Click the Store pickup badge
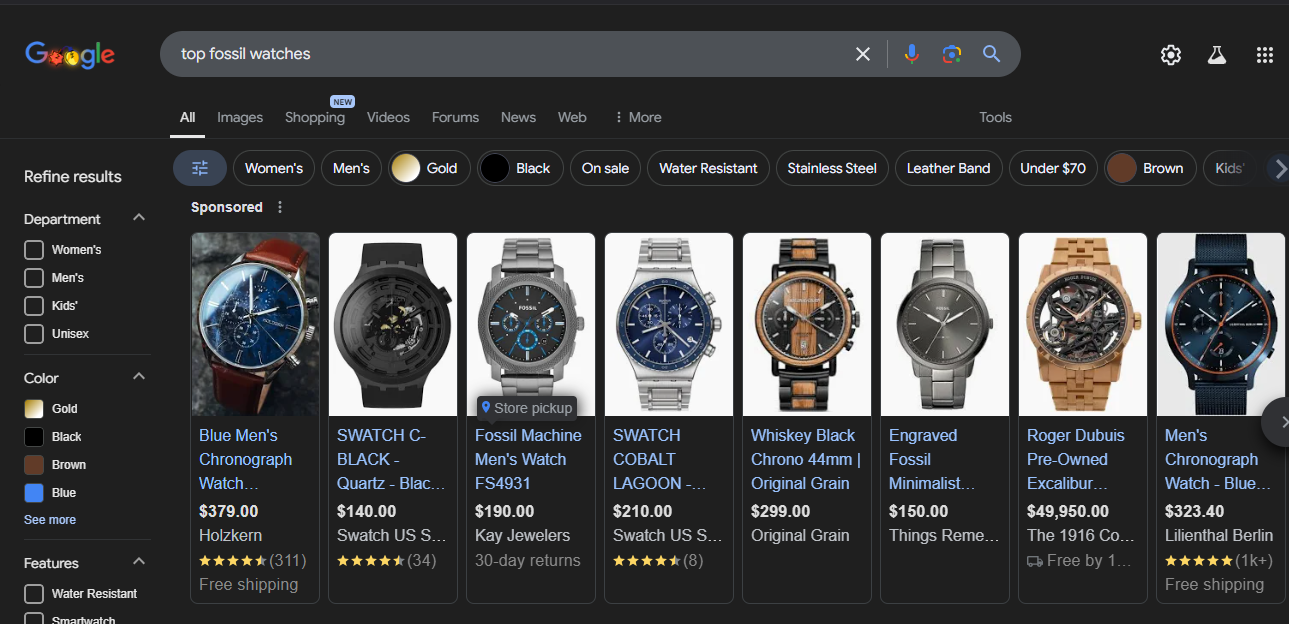This screenshot has width=1289, height=624. (526, 408)
